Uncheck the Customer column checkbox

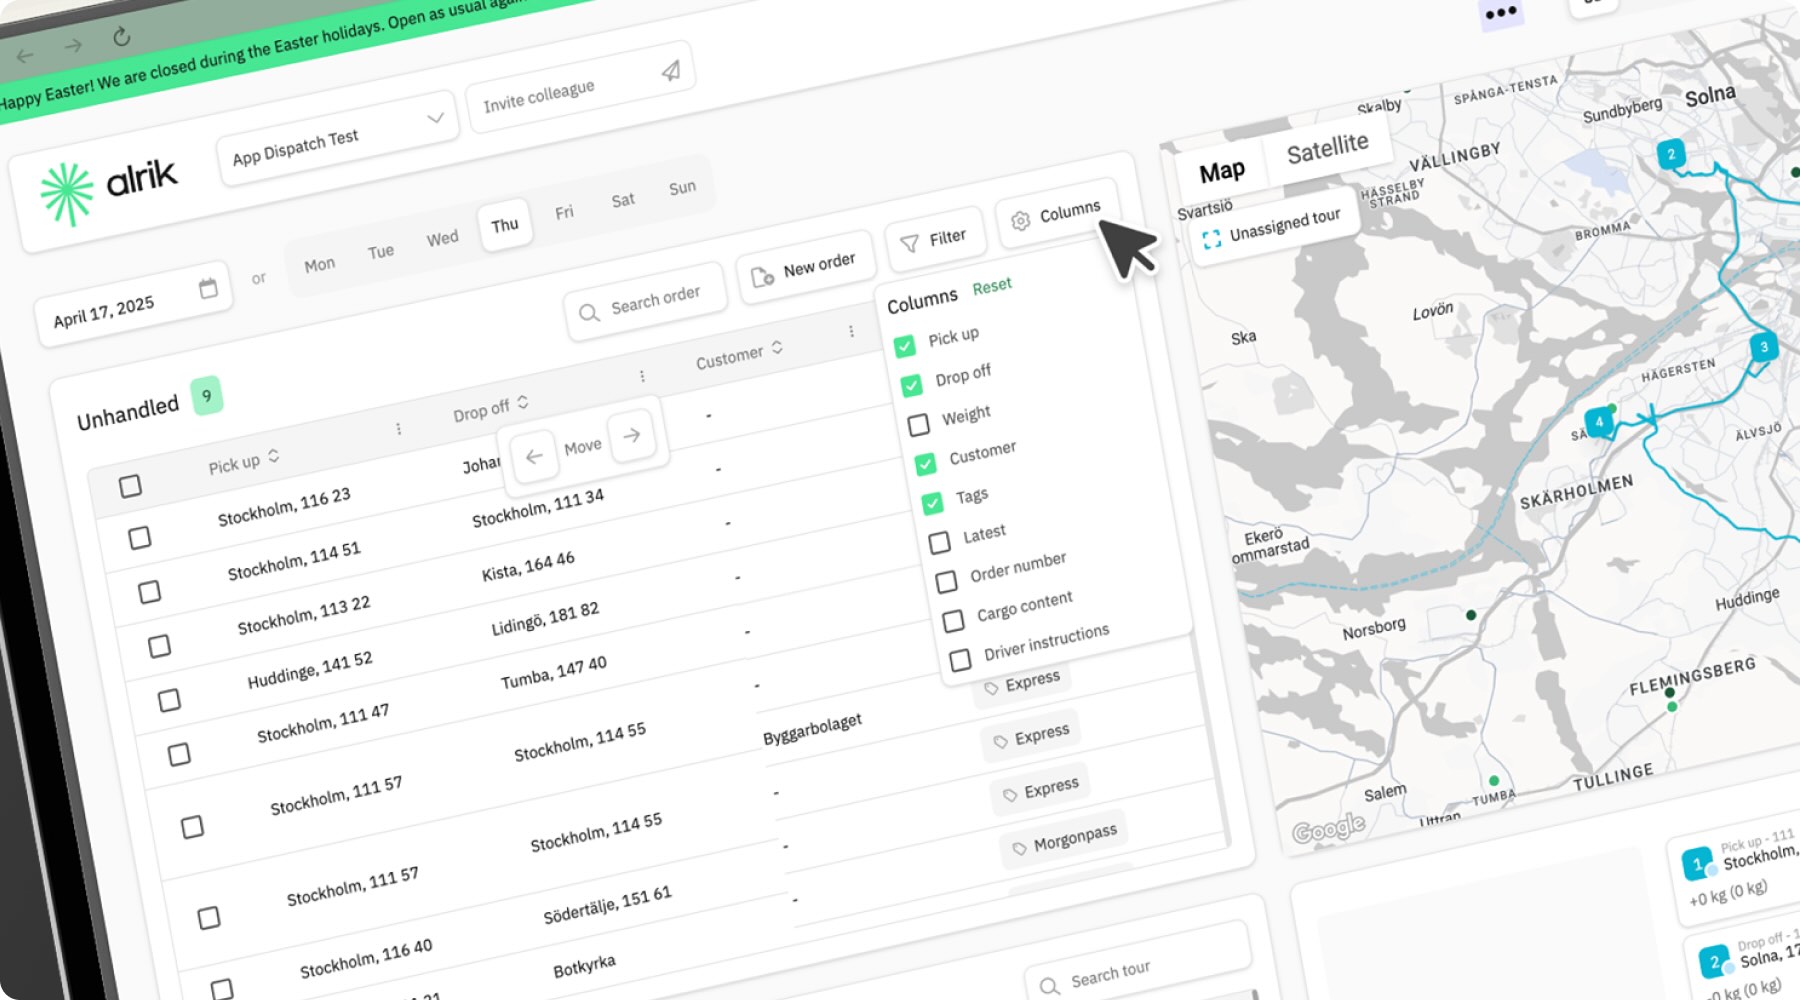[925, 464]
